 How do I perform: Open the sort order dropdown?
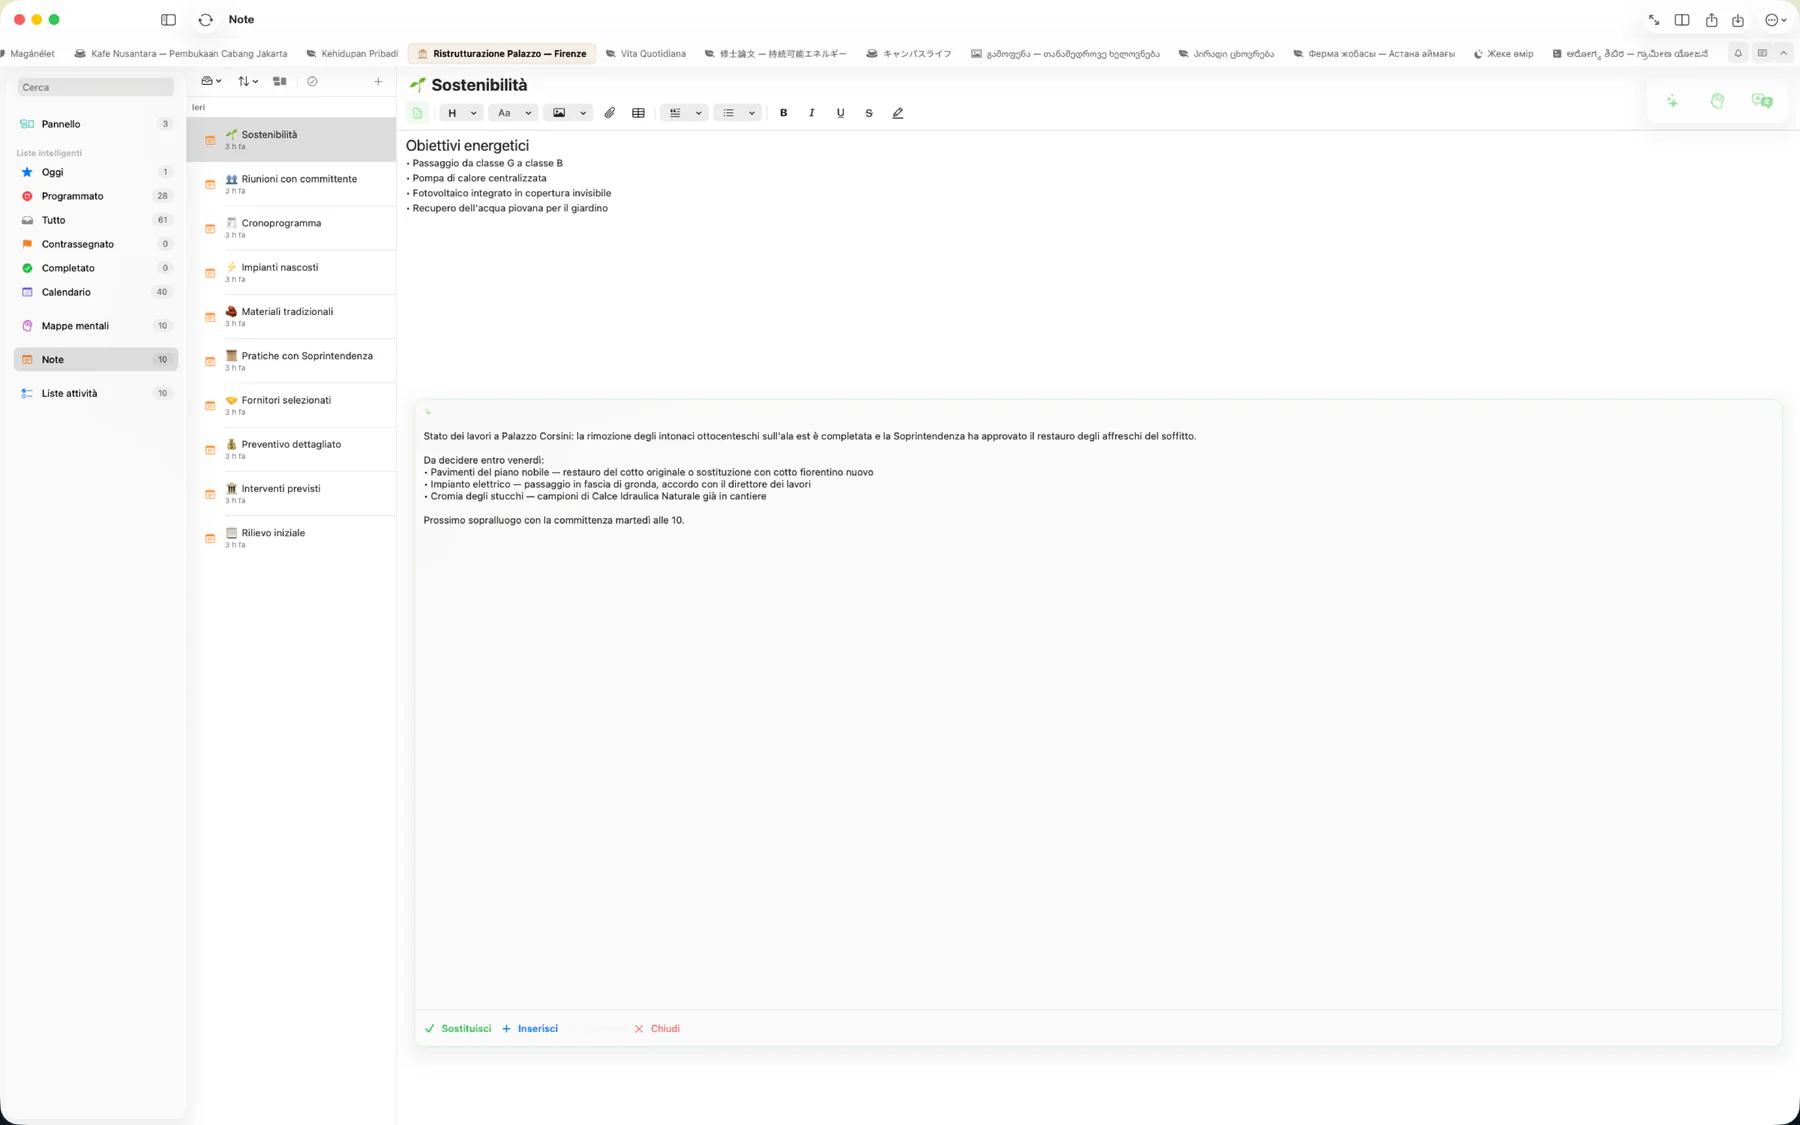coord(248,81)
